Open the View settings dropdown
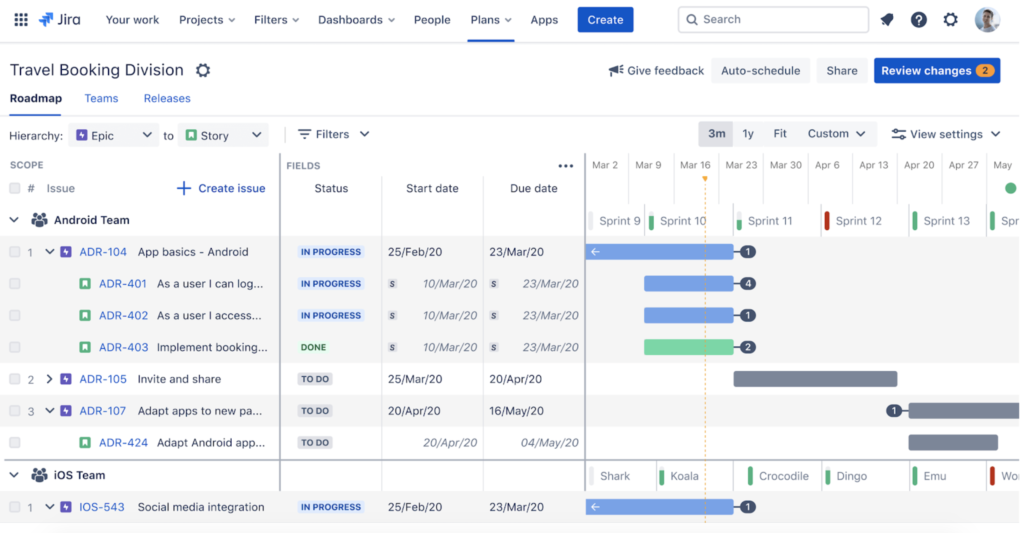The height and width of the screenshot is (533, 1024). tap(946, 135)
